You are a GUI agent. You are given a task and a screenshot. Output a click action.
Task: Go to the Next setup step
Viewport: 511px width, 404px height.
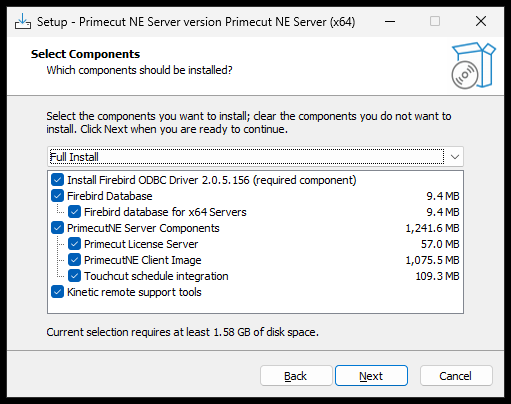point(371,376)
